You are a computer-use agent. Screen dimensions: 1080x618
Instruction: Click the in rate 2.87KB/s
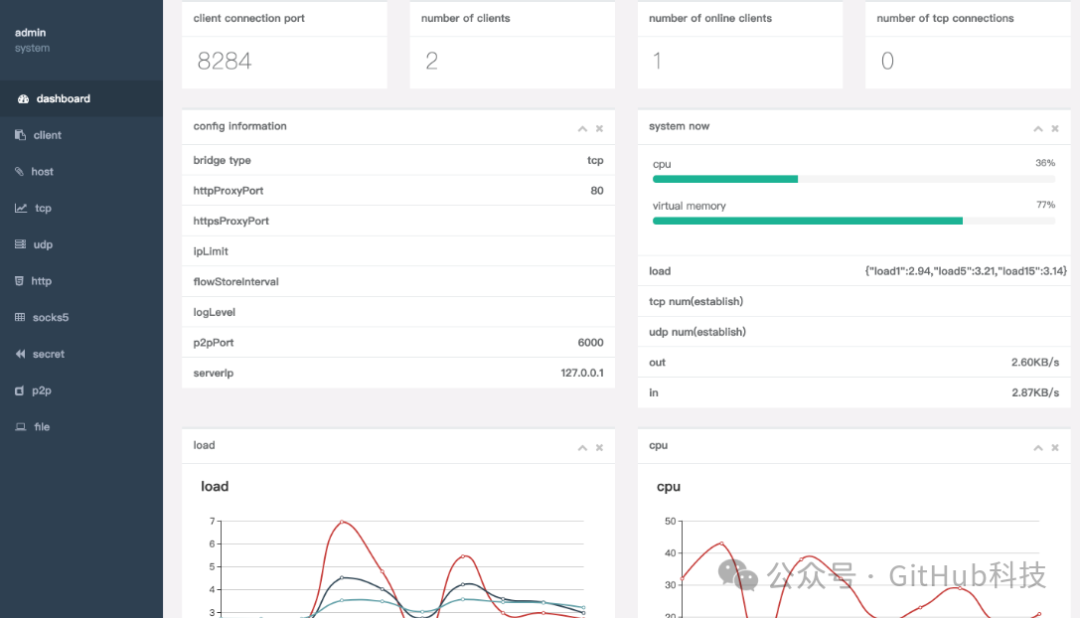(1035, 393)
